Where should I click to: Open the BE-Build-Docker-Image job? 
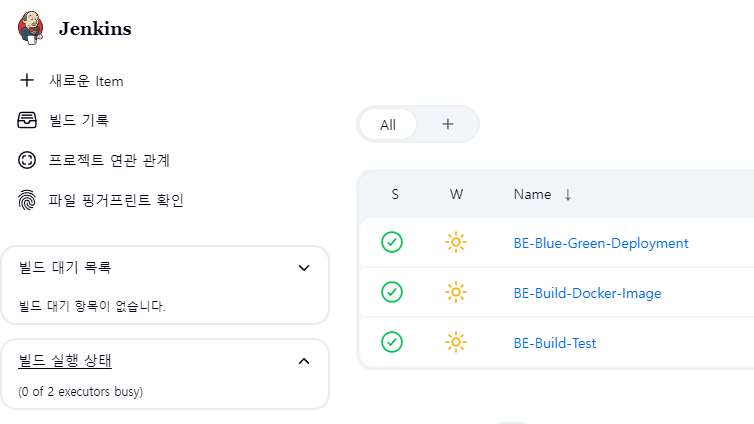[588, 293]
